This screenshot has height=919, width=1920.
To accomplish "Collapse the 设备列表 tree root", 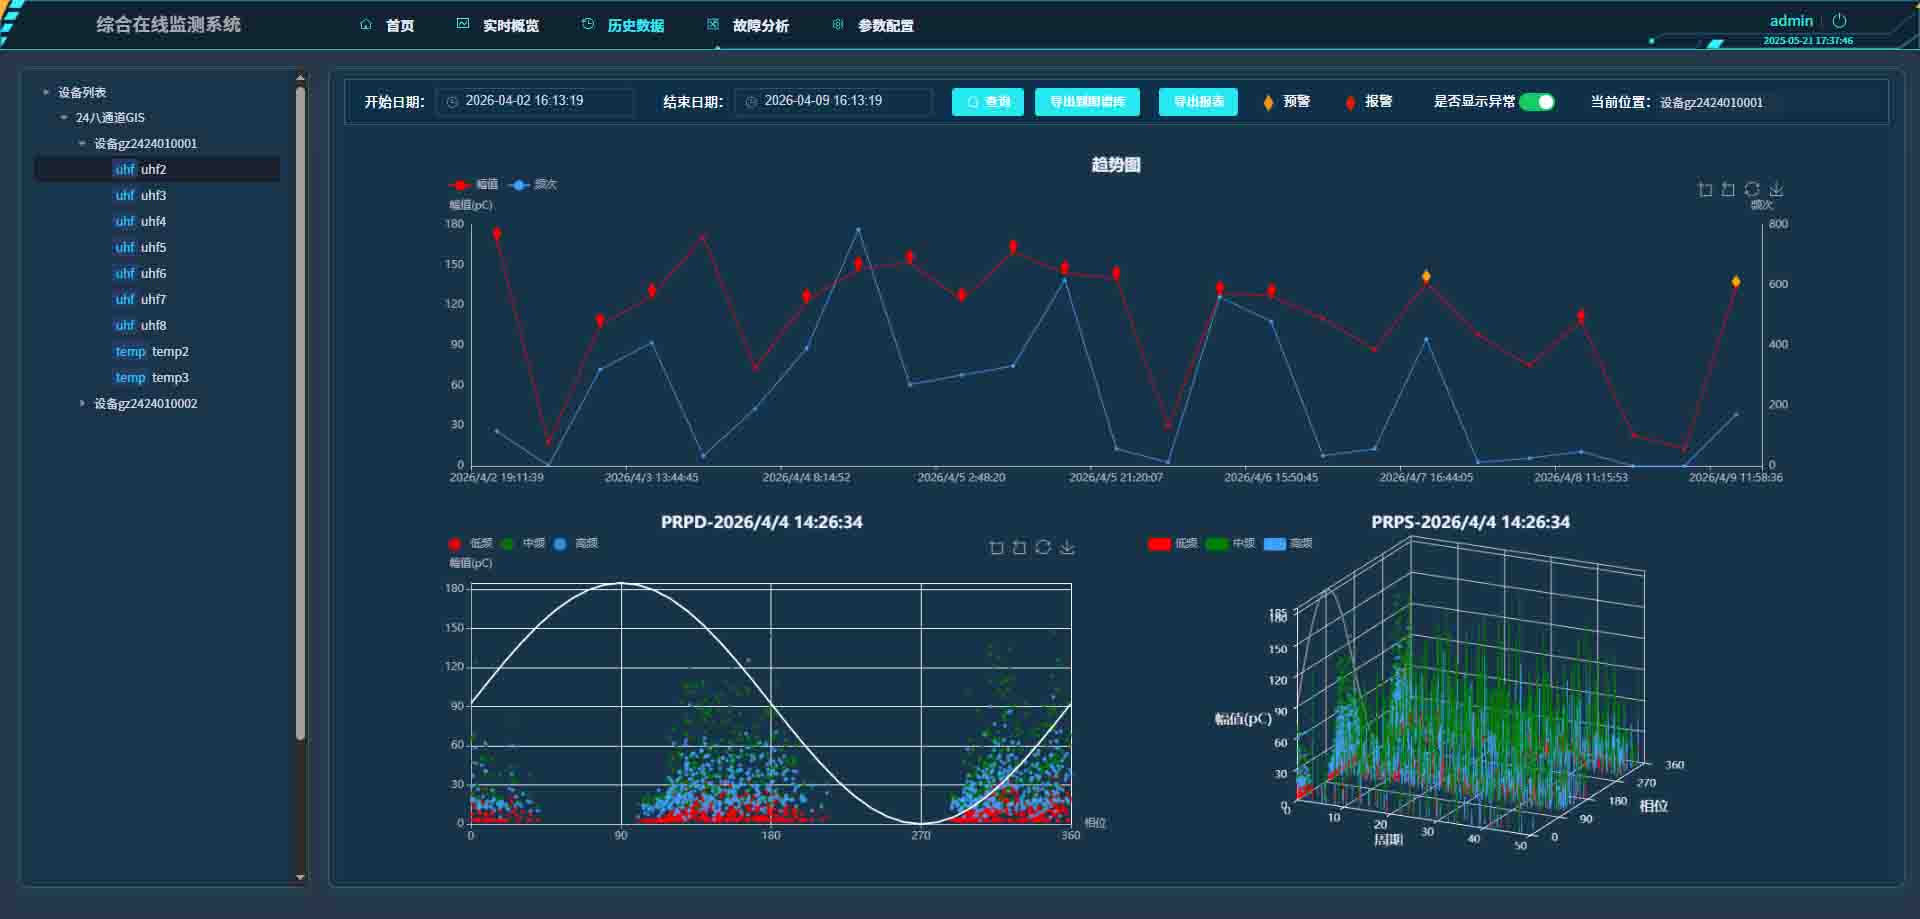I will (x=46, y=92).
